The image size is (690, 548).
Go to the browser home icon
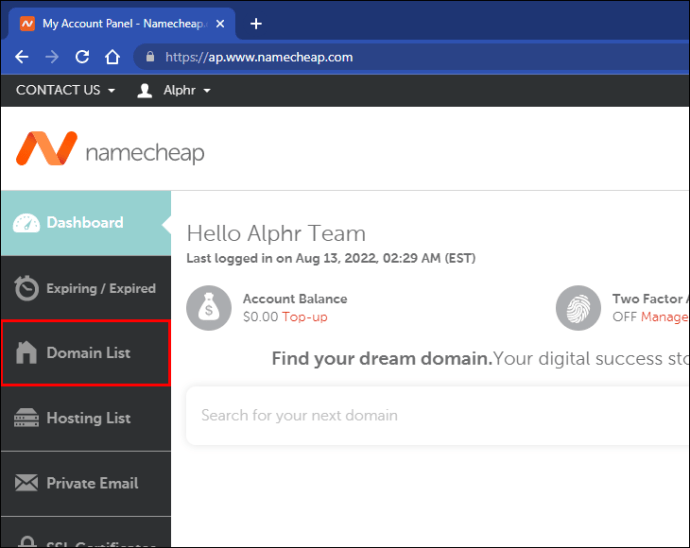(x=113, y=57)
